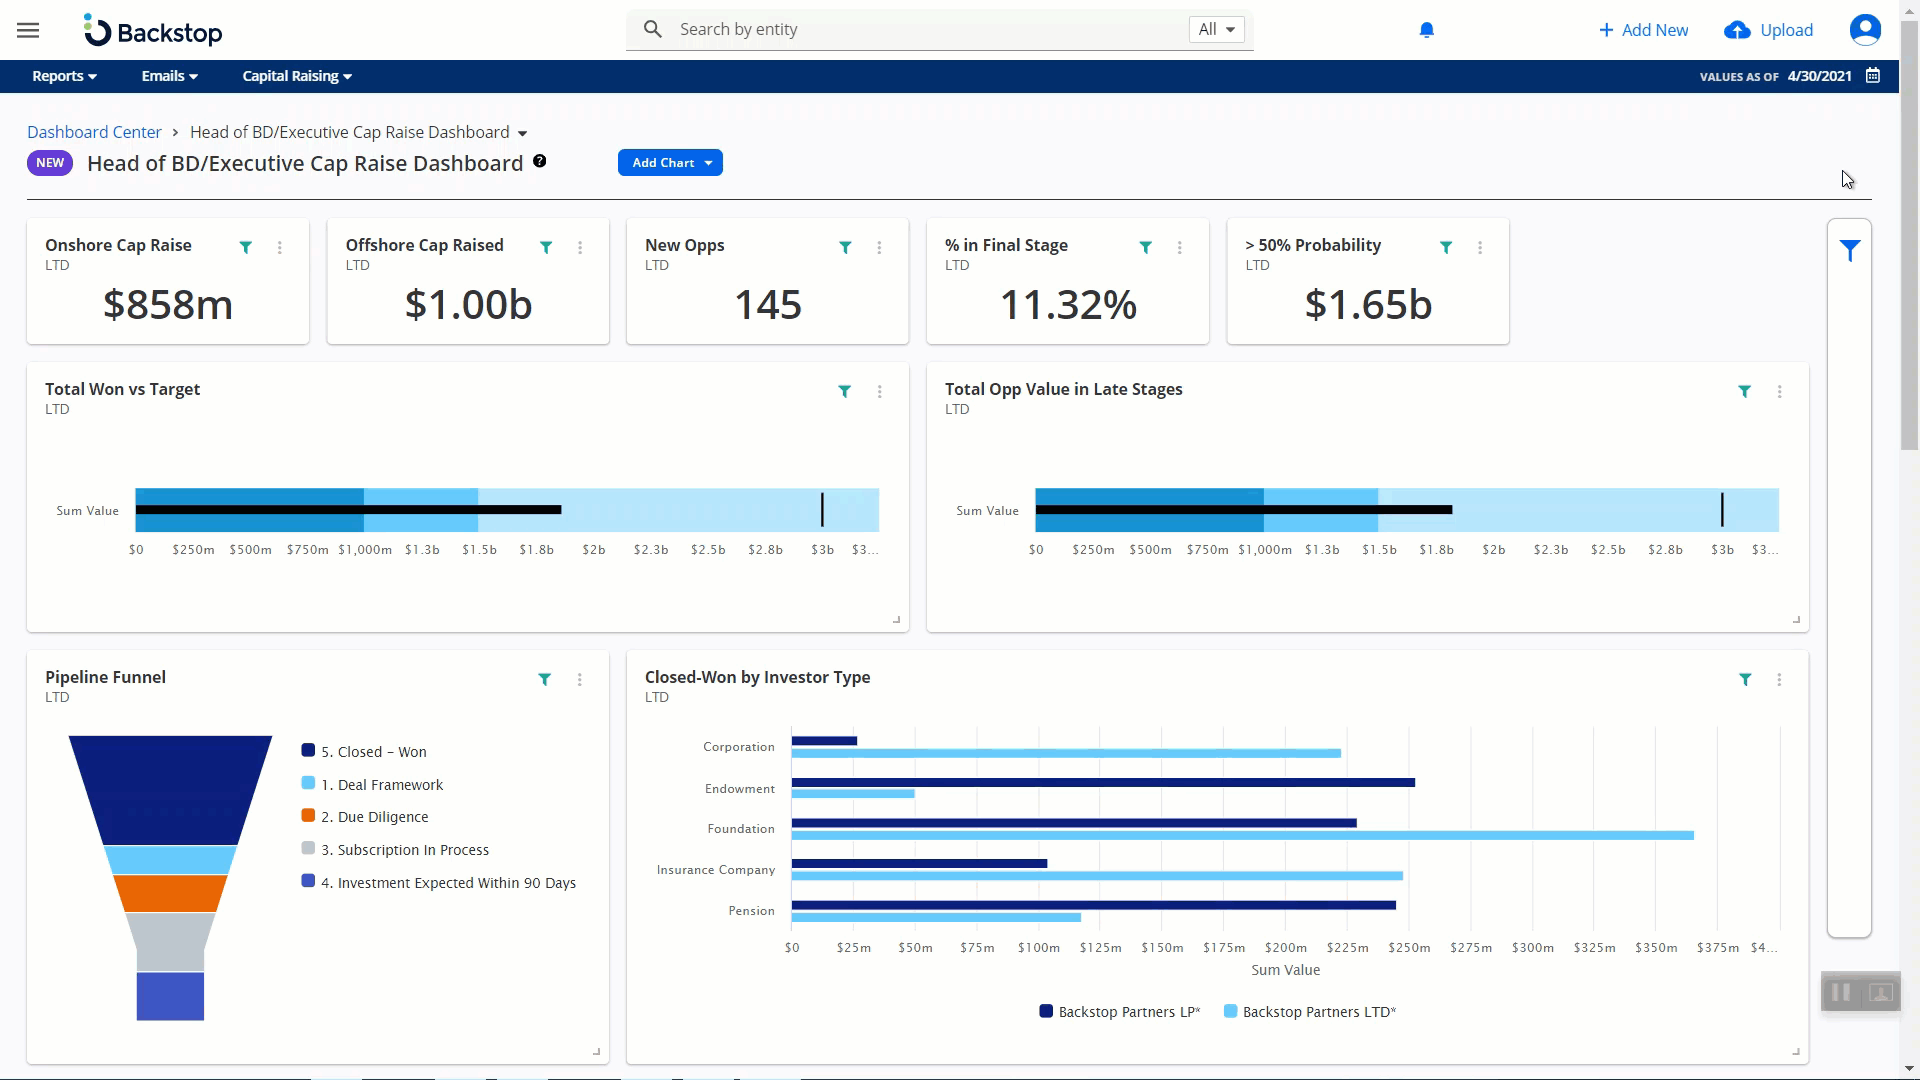Click the Upload cloud button
Screen dimensions: 1920x1080
pyautogui.click(x=1769, y=30)
